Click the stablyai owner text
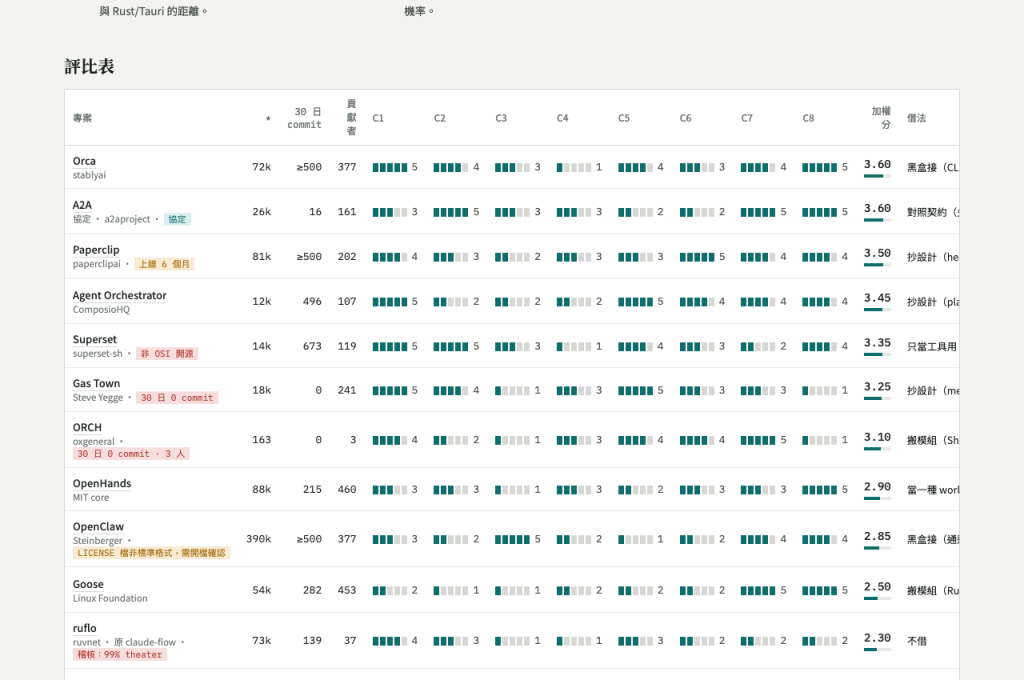1024x680 pixels. click(x=89, y=175)
